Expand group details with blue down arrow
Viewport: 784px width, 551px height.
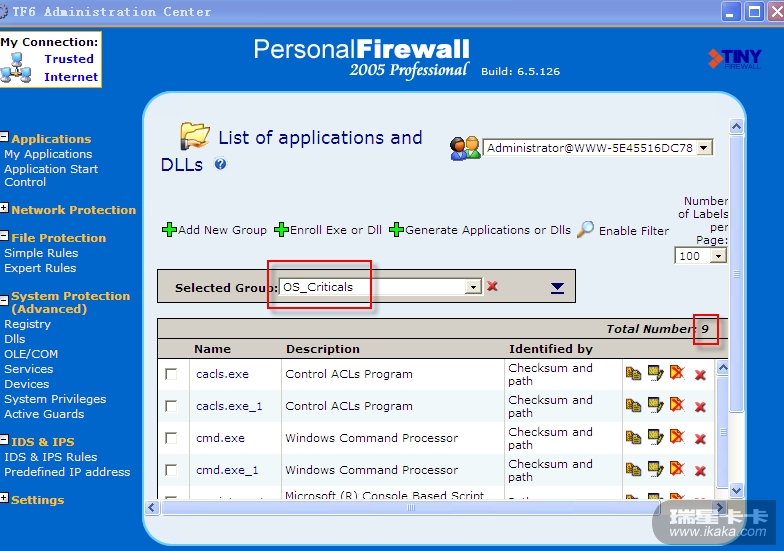coord(558,288)
